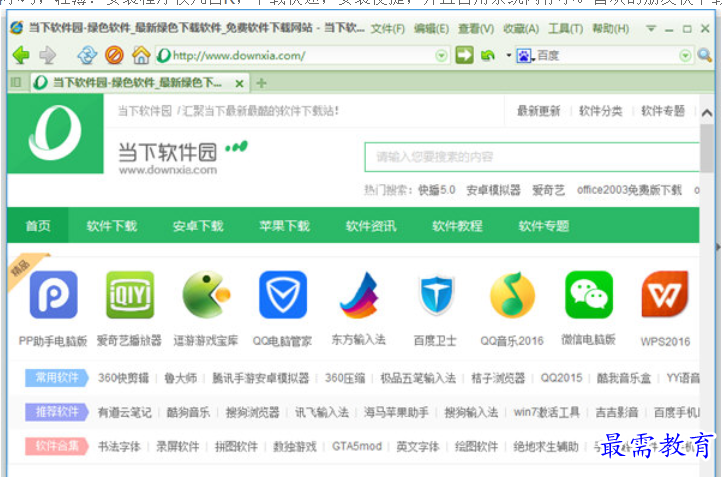
Task: Click the gray forward arrow
Action: click(x=47, y=55)
